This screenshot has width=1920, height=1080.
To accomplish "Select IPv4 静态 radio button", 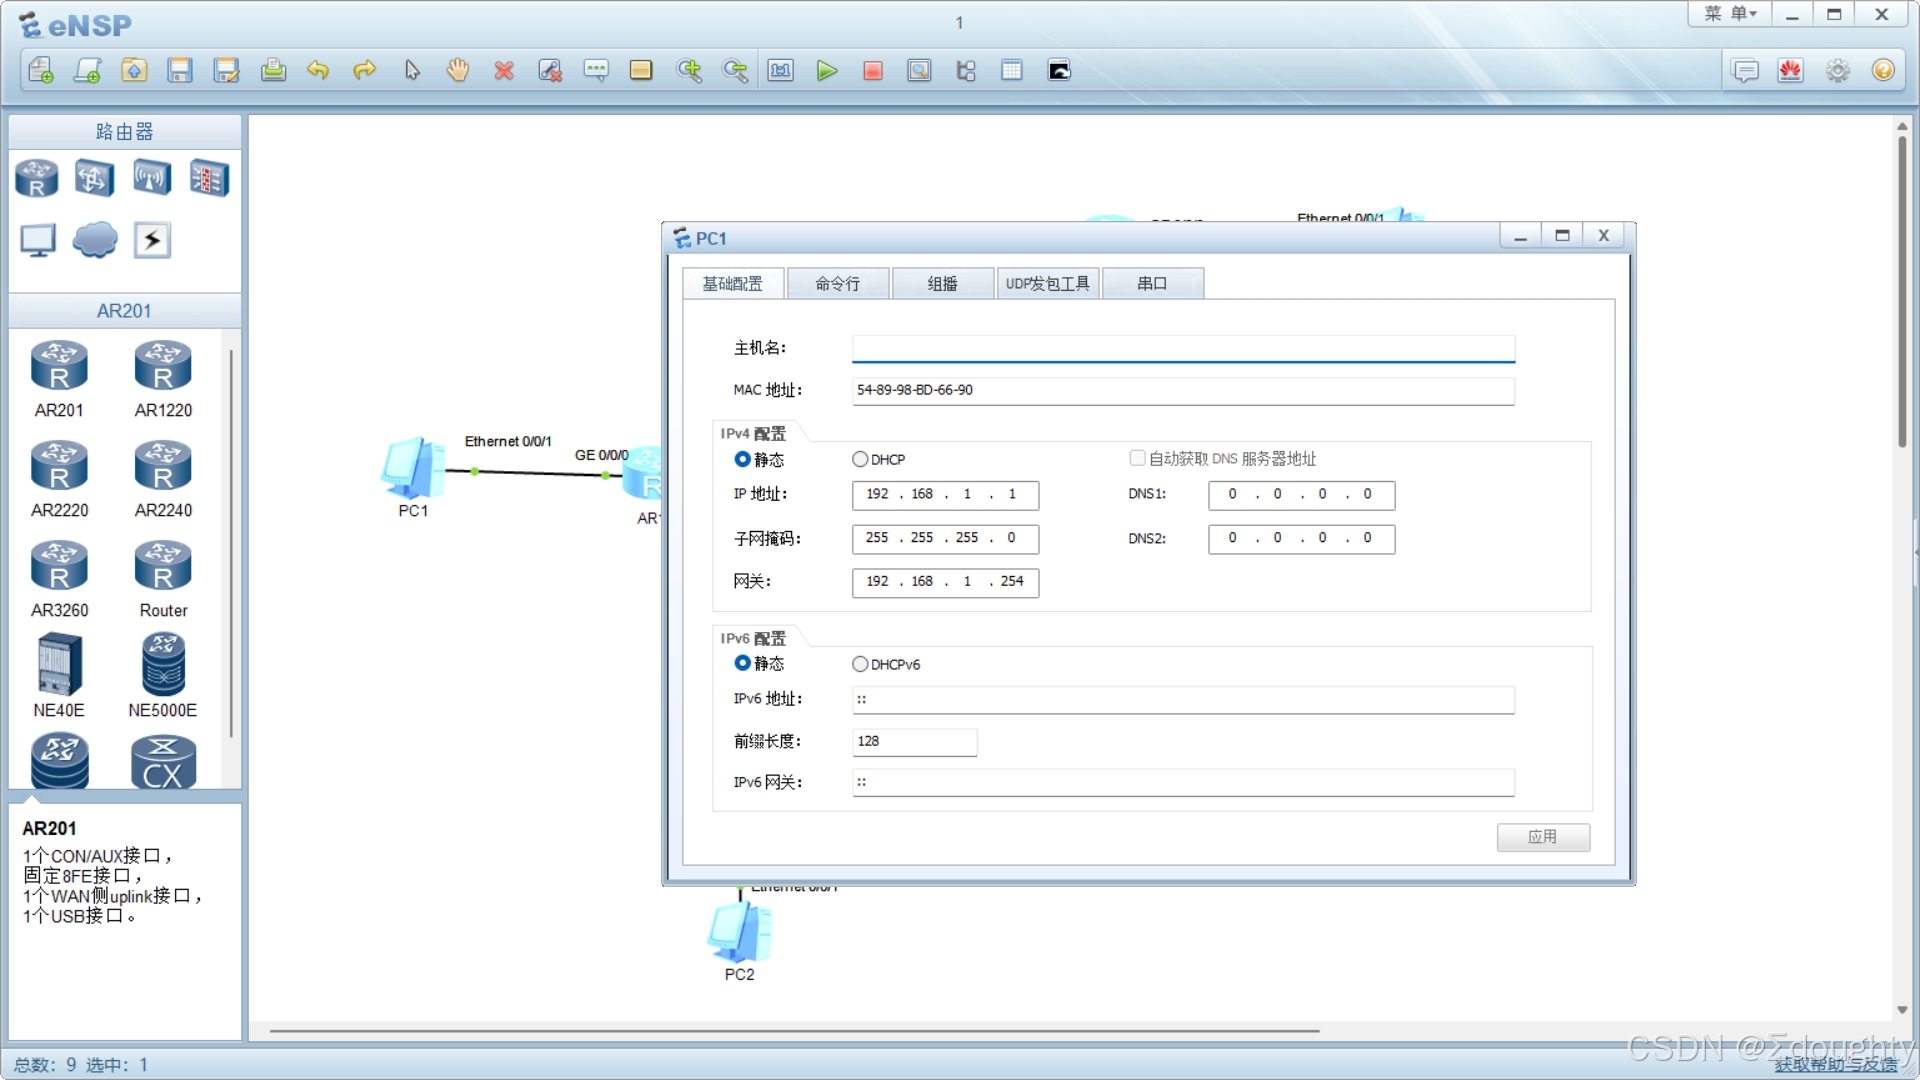I will (742, 459).
